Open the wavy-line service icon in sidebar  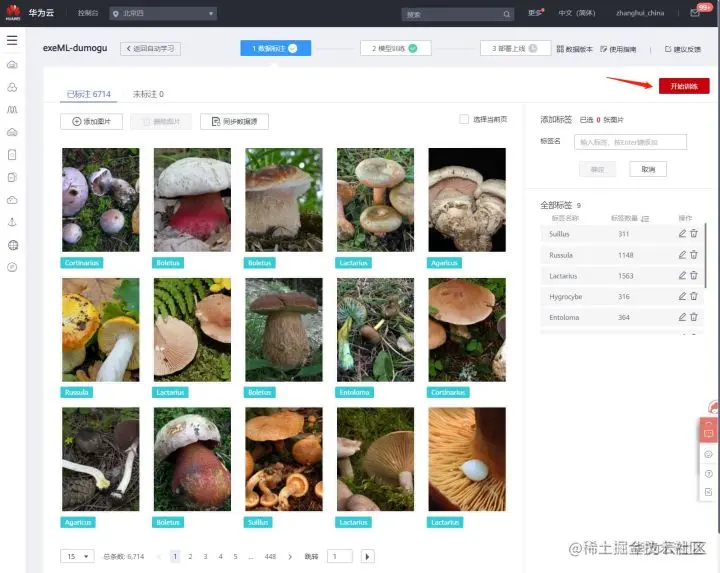coord(12,110)
